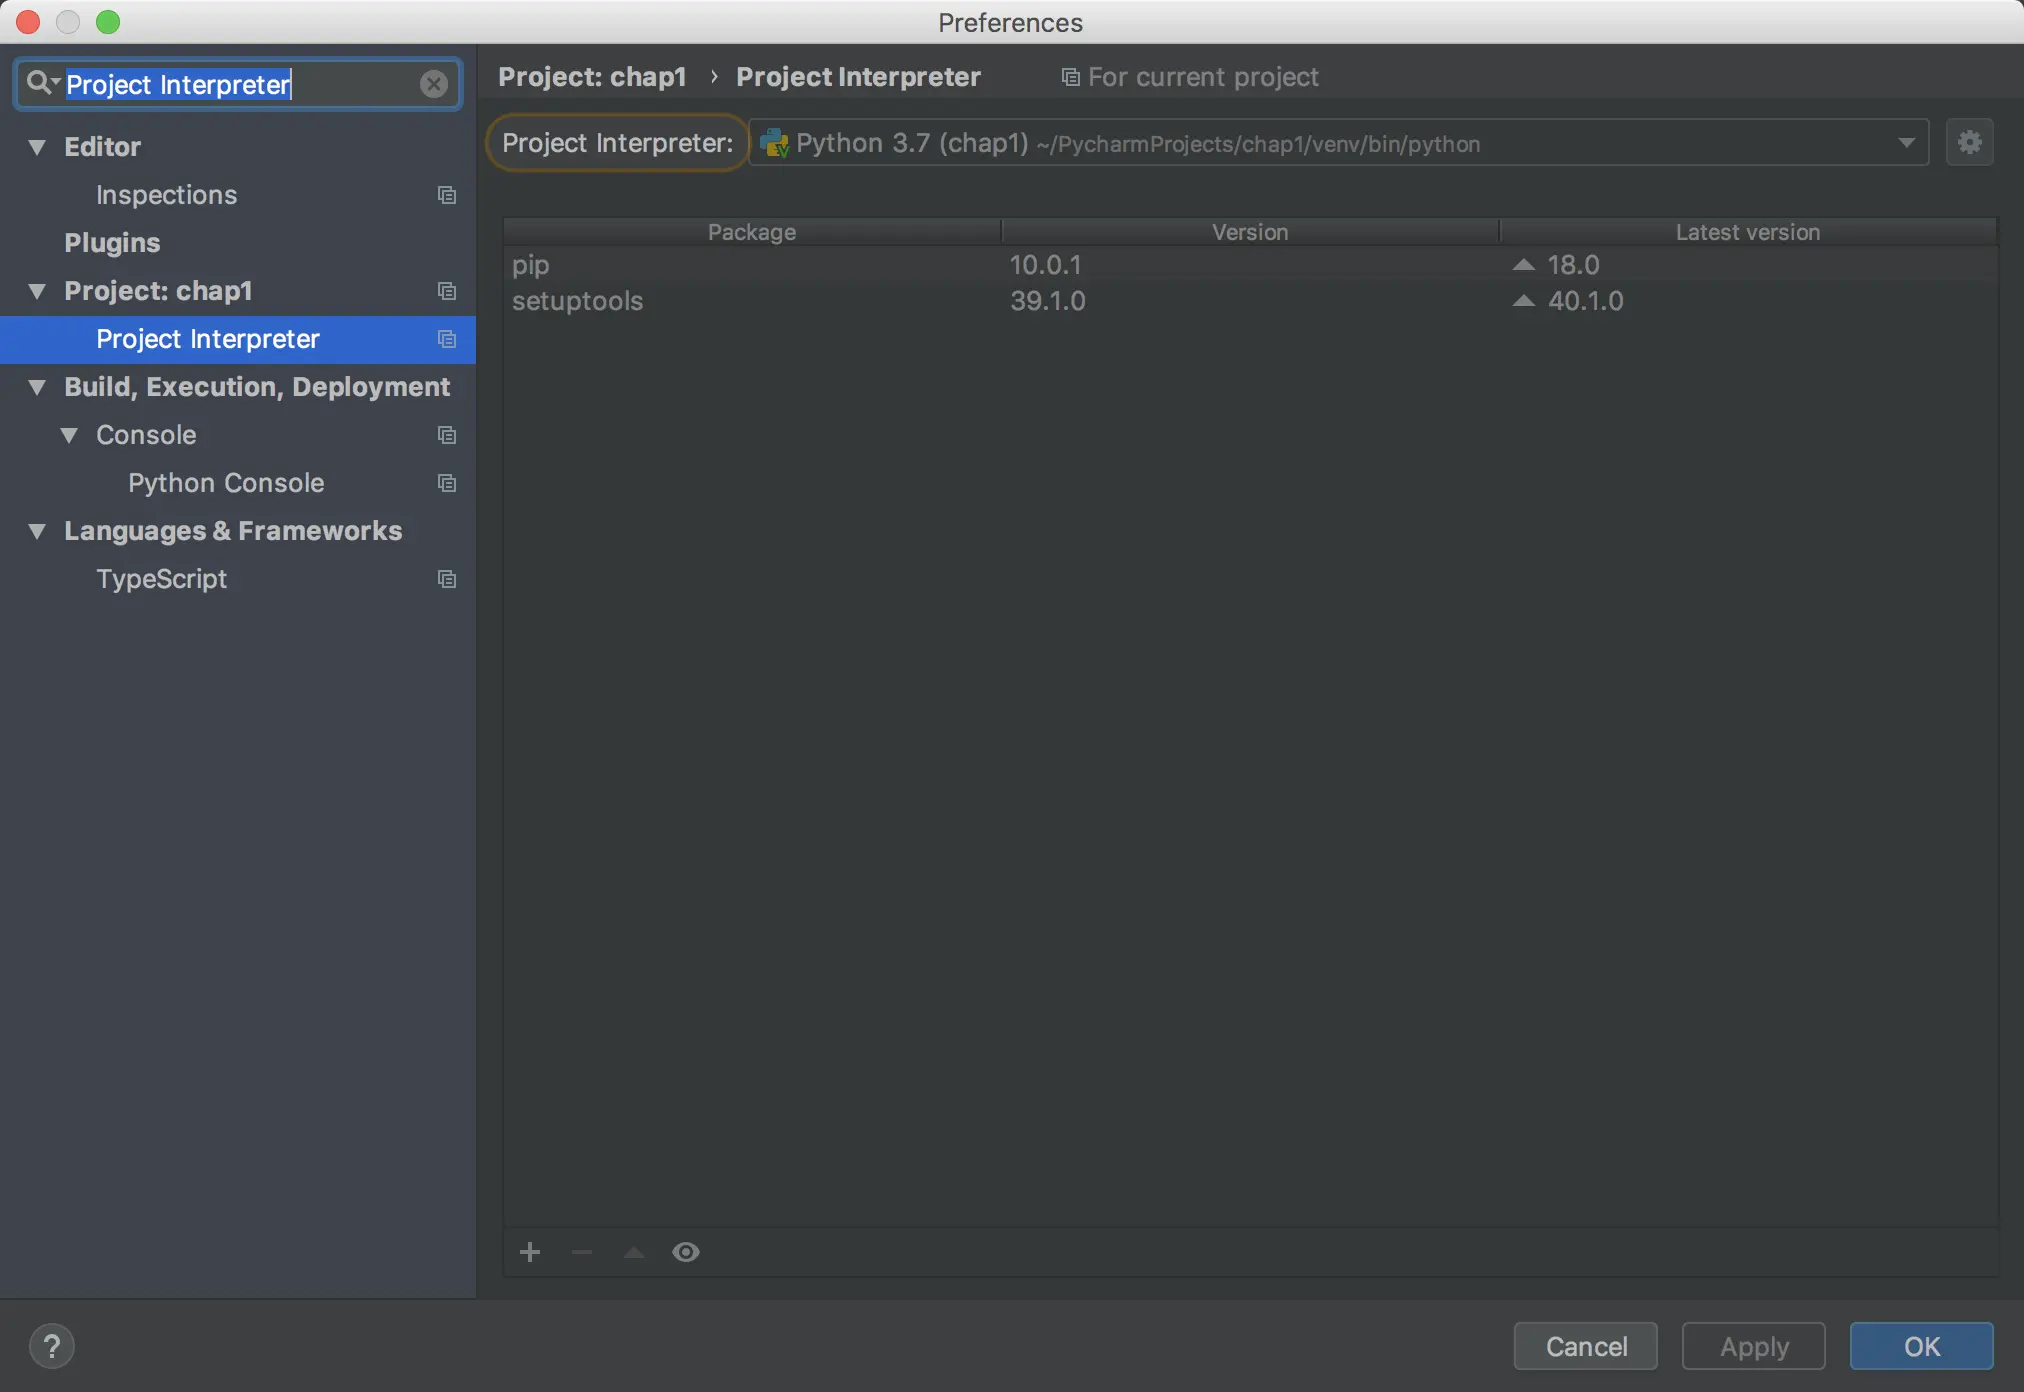
Task: Open the Plugins settings page
Action: 112,243
